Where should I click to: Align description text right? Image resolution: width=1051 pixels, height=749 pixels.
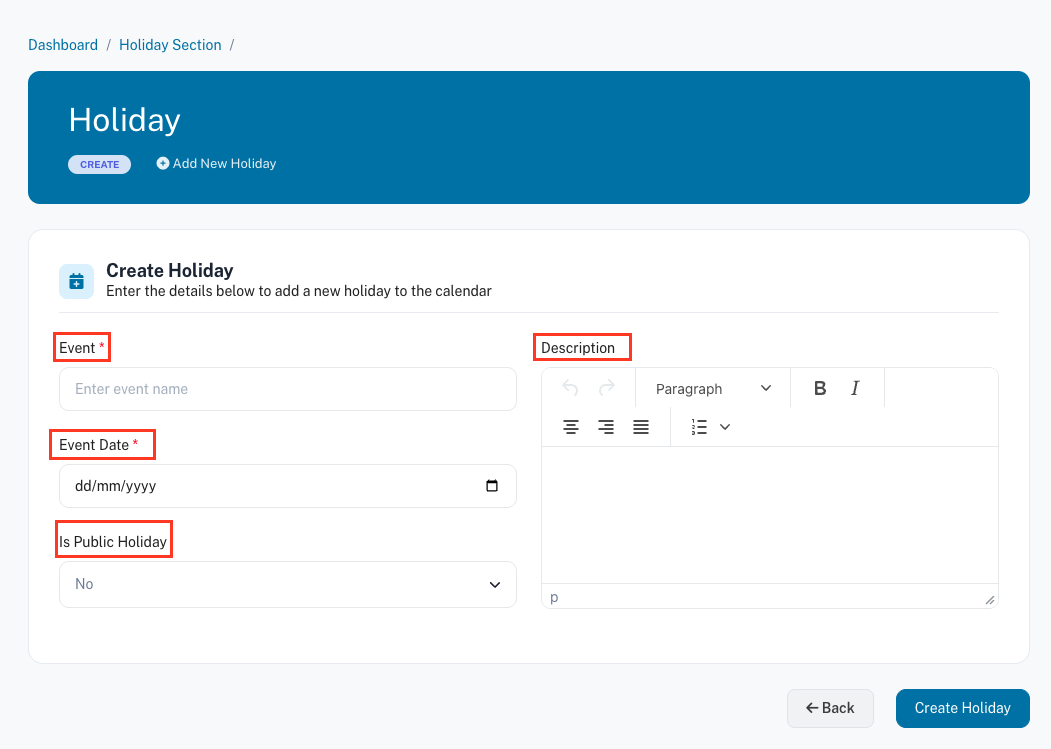[606, 427]
